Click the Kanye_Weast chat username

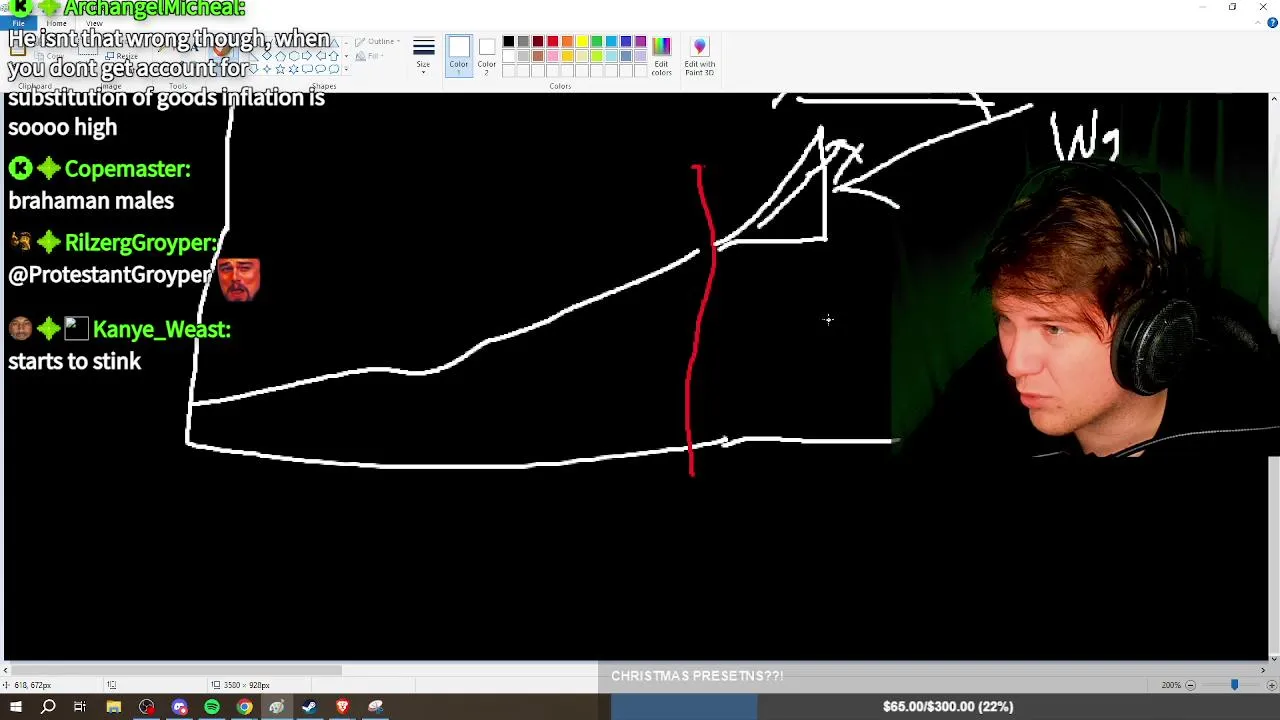[161, 329]
